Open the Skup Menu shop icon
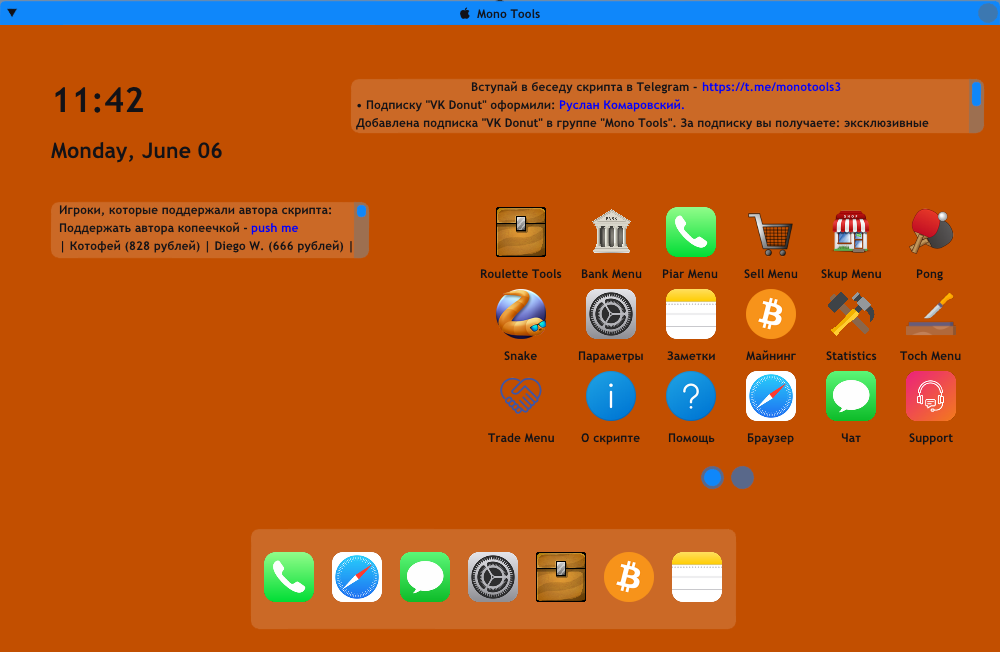 pyautogui.click(x=851, y=232)
